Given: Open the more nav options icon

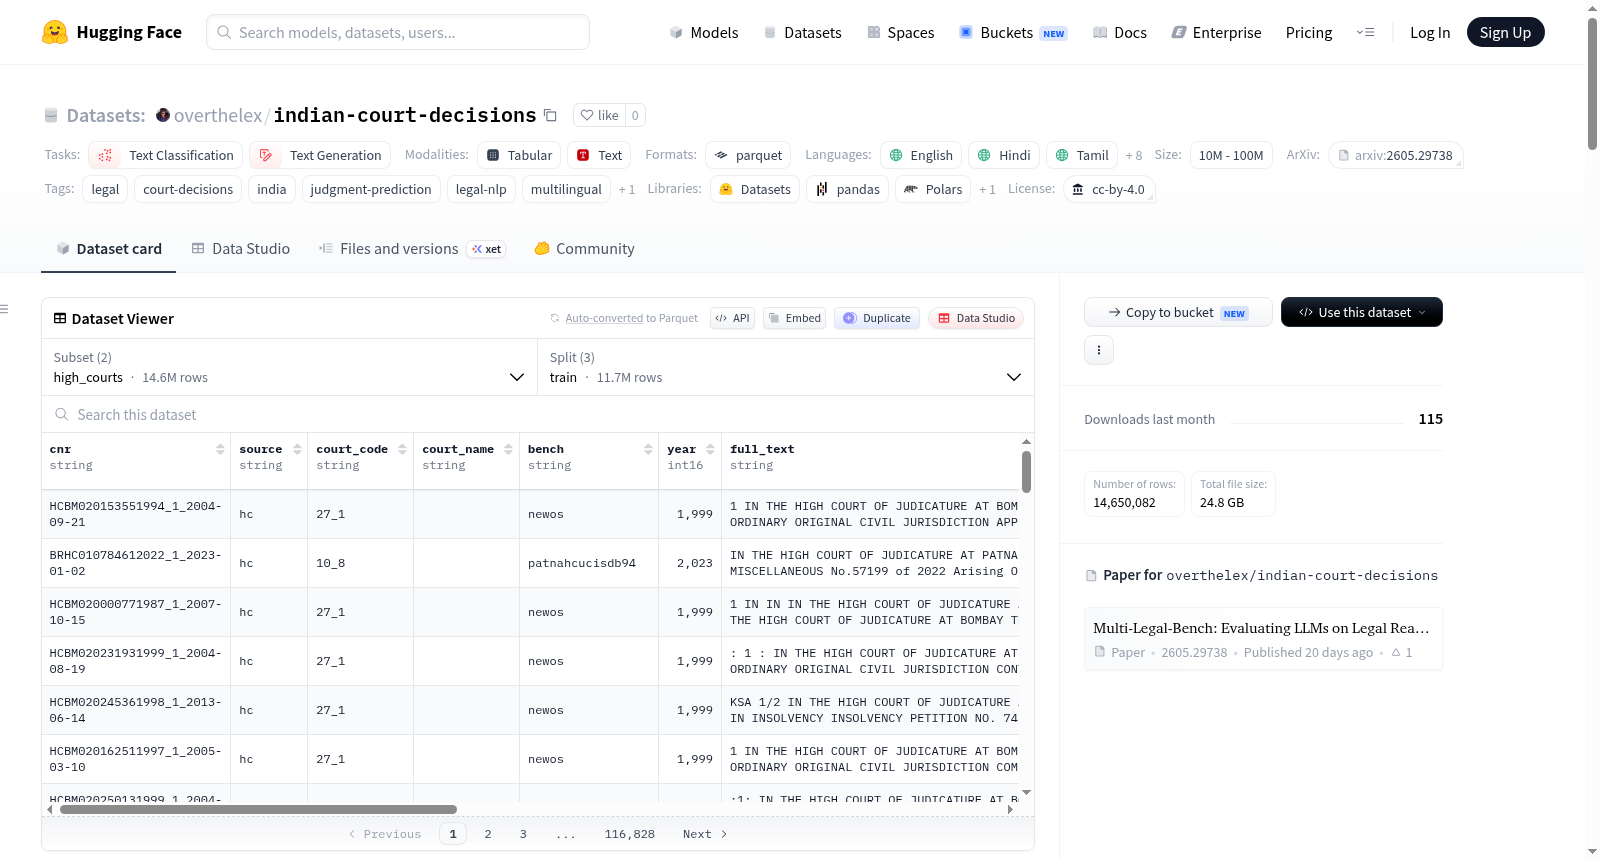Looking at the screenshot, I should pyautogui.click(x=1365, y=32).
